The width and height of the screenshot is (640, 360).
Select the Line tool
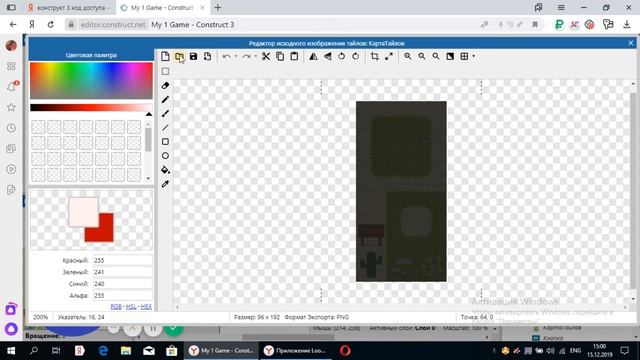click(165, 128)
